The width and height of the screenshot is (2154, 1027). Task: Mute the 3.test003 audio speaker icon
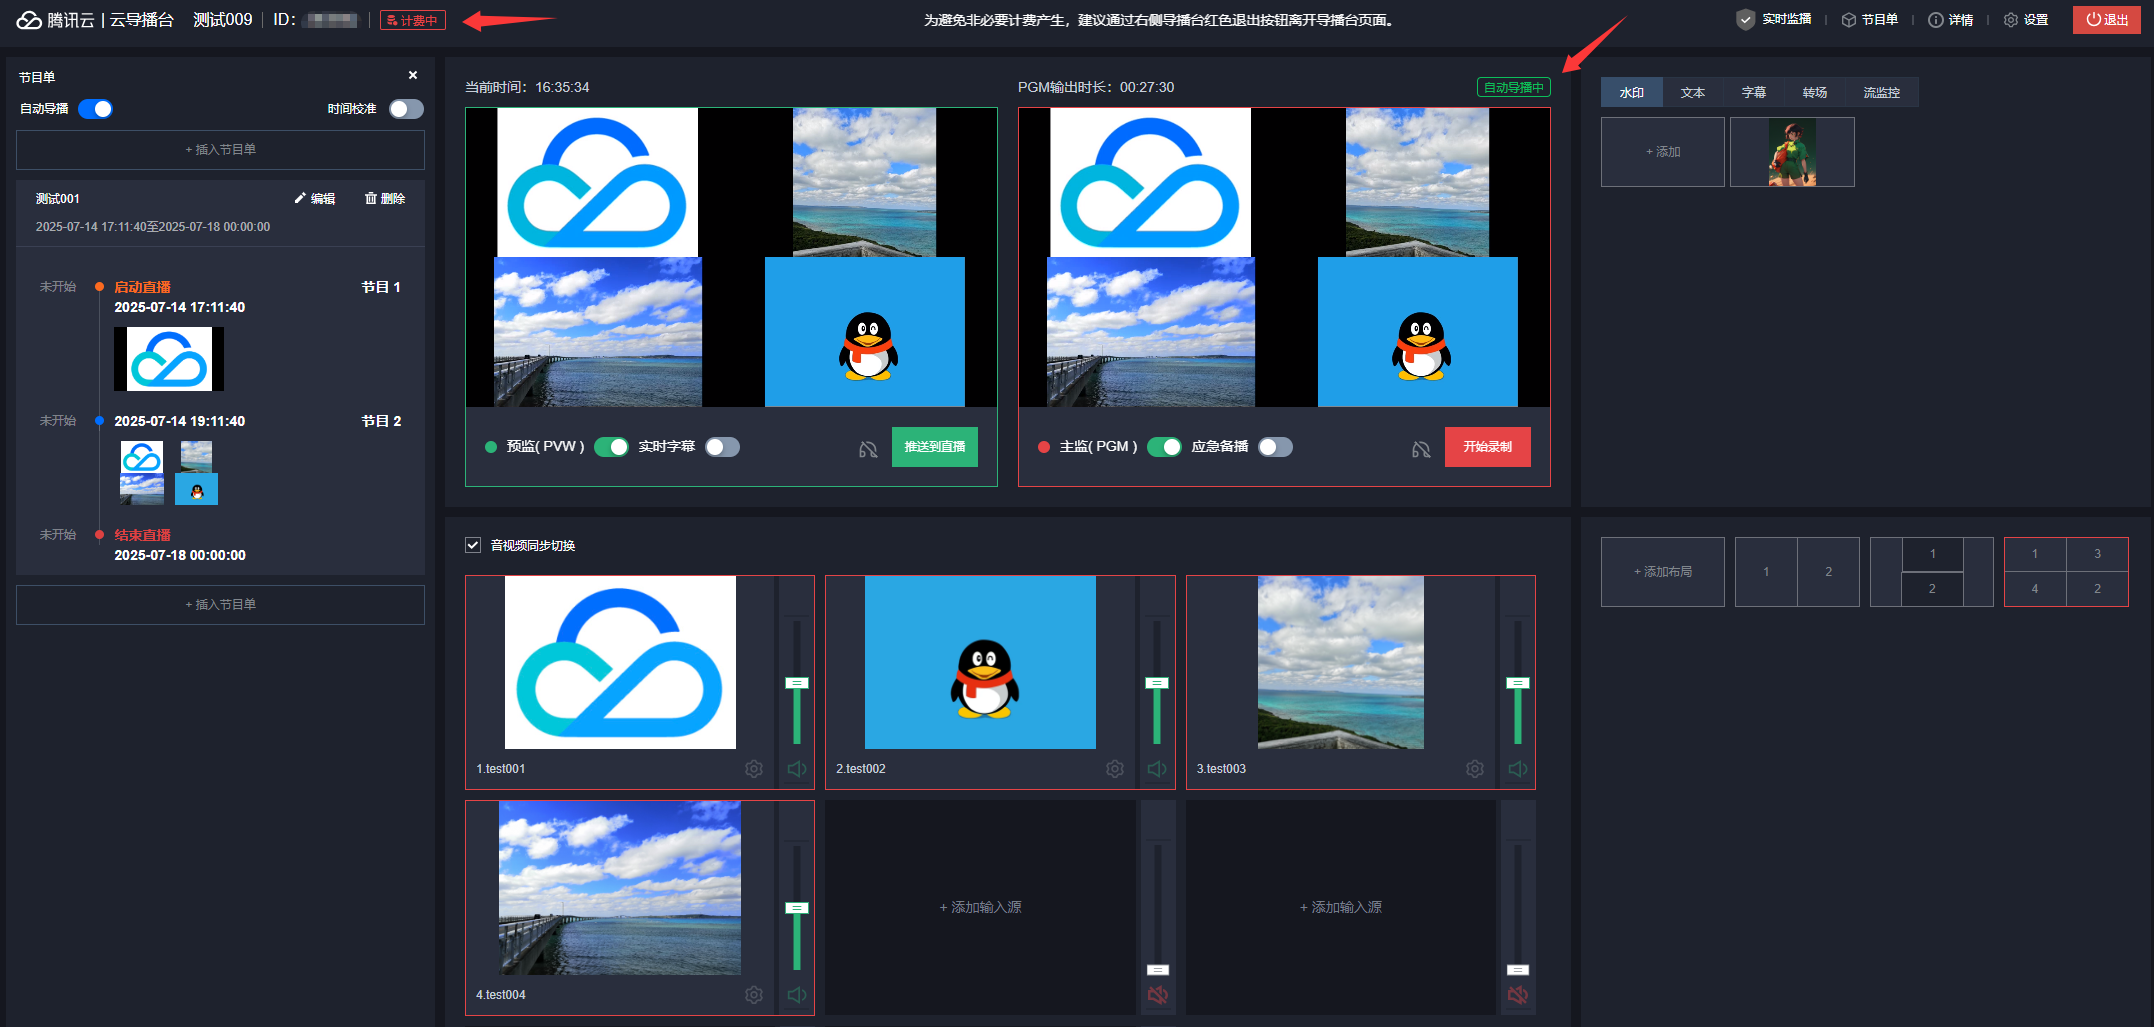point(1518,769)
